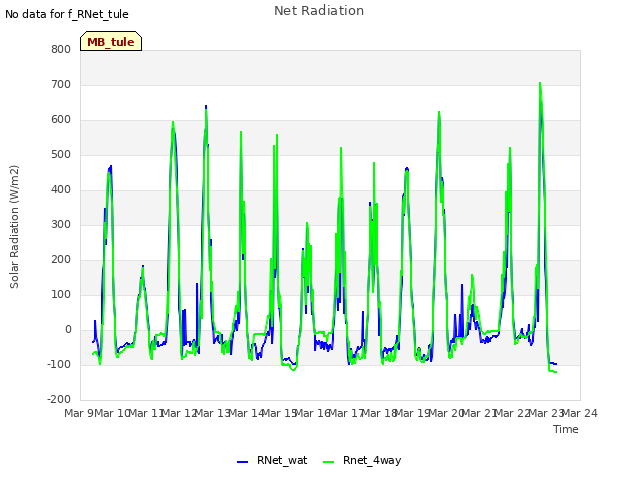This screenshot has width=640, height=480.
Task: Click the green Rnet_4way legend line marker
Action: click(x=329, y=462)
